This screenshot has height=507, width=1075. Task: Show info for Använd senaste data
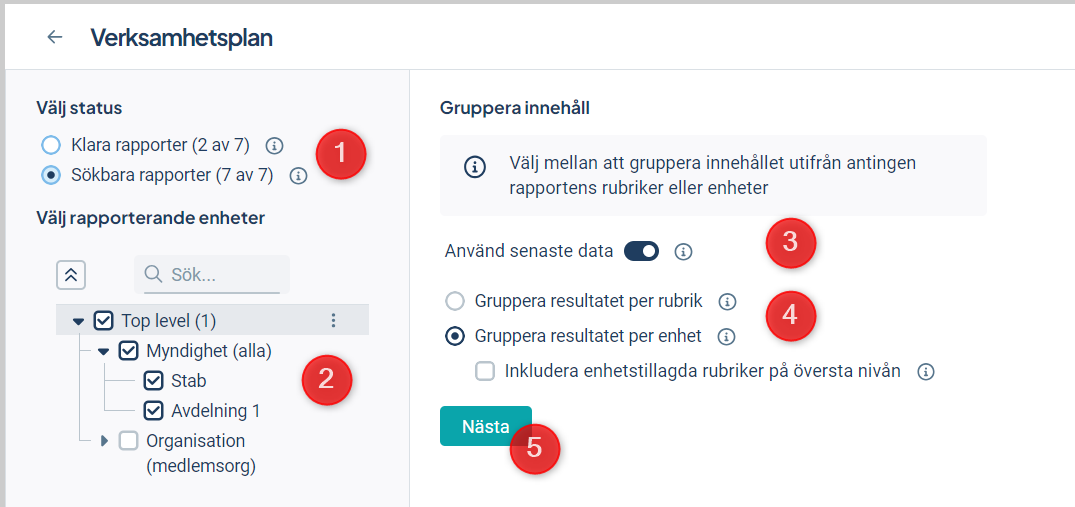click(682, 251)
